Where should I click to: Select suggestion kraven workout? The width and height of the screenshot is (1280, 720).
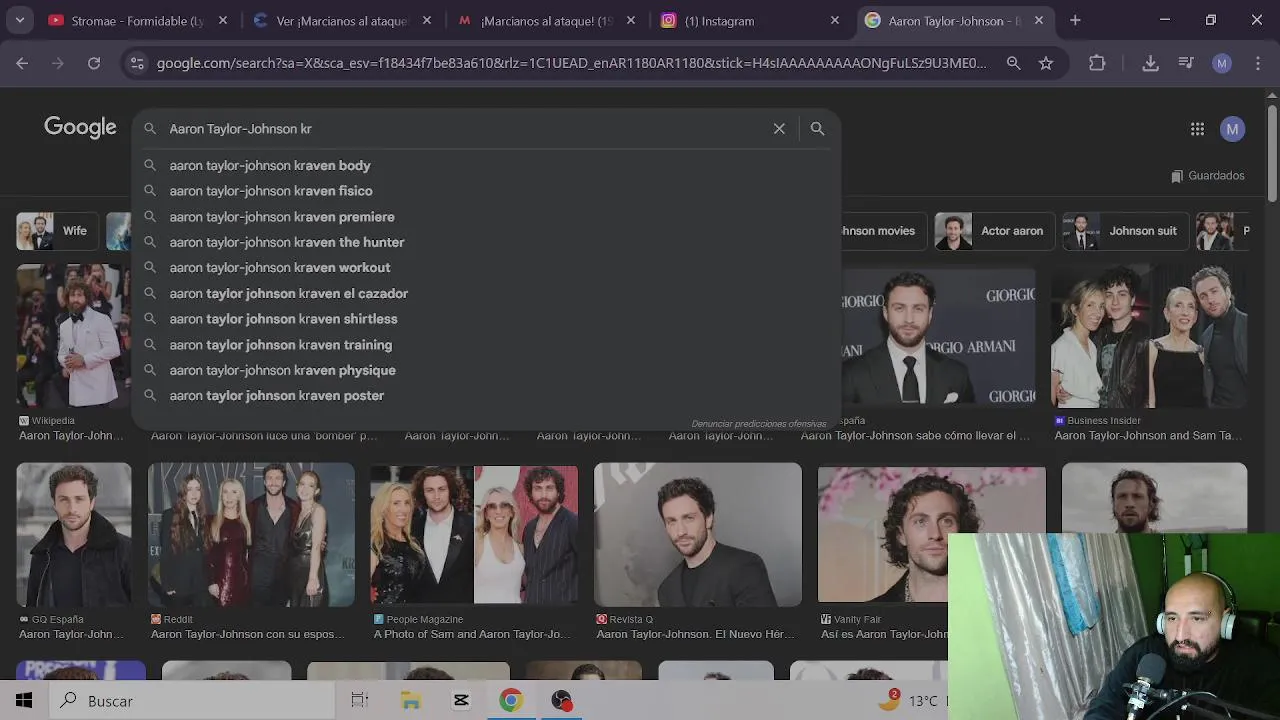(486, 268)
